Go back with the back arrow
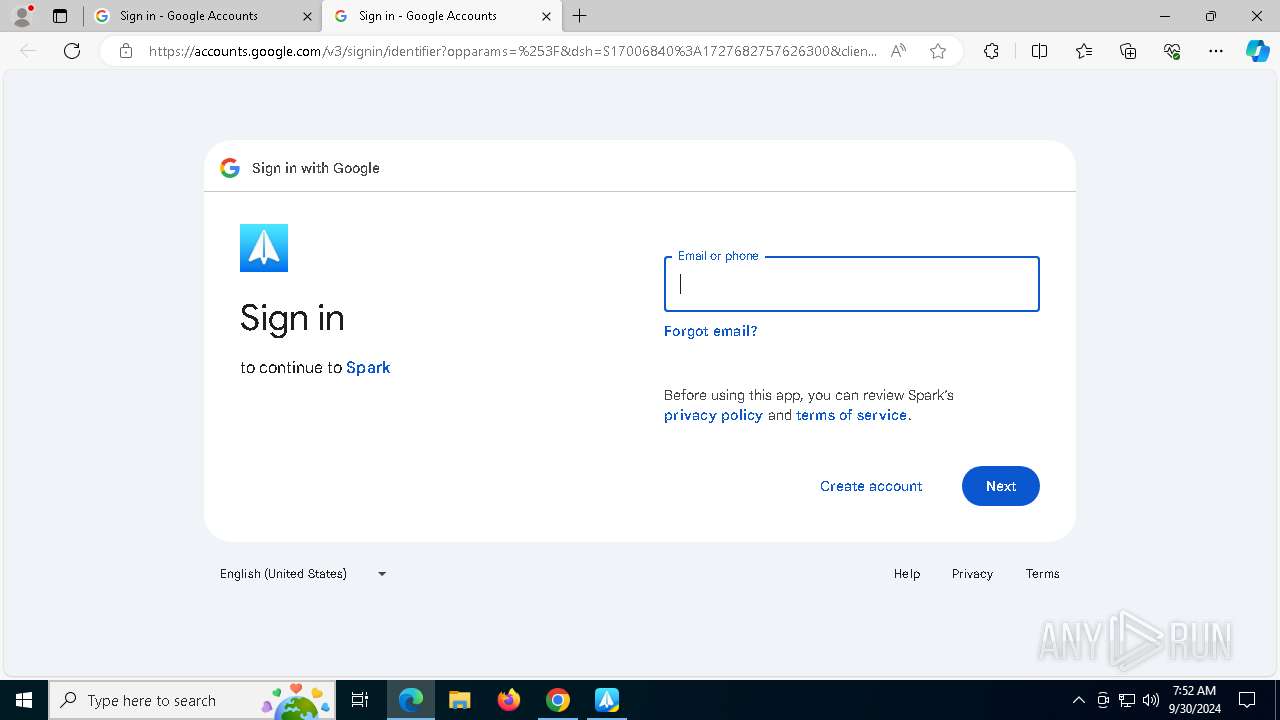1280x720 pixels. point(28,51)
